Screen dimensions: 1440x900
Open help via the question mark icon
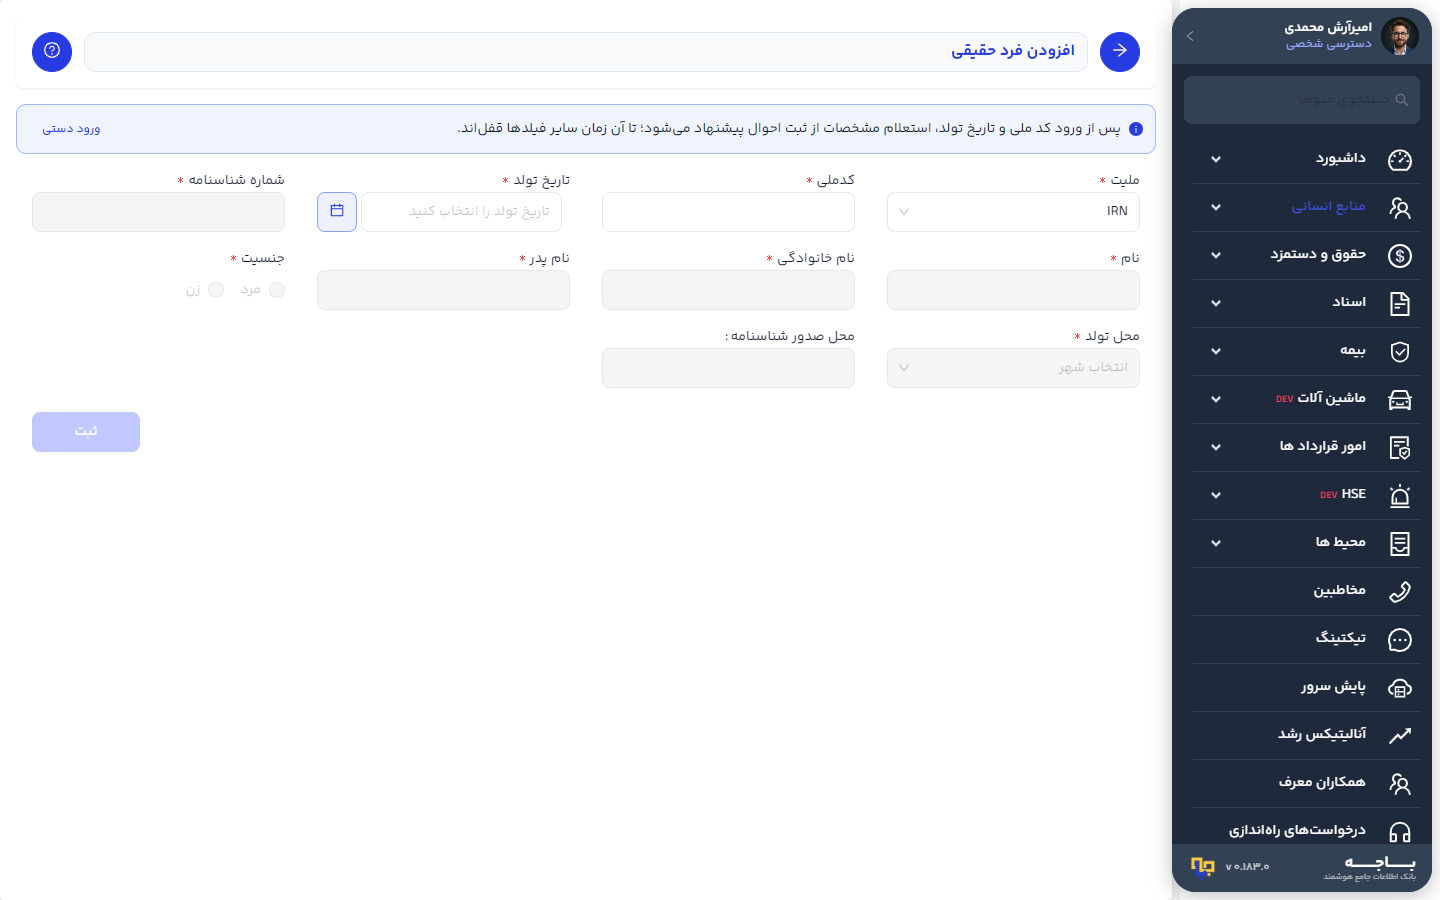click(x=52, y=52)
